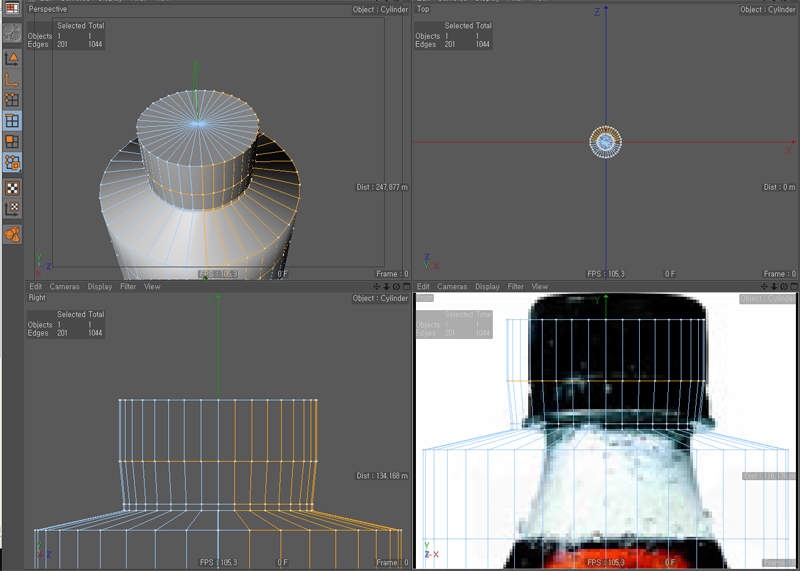Select the Model mode icon
Viewport: 800px width, 571px height.
click(x=12, y=57)
